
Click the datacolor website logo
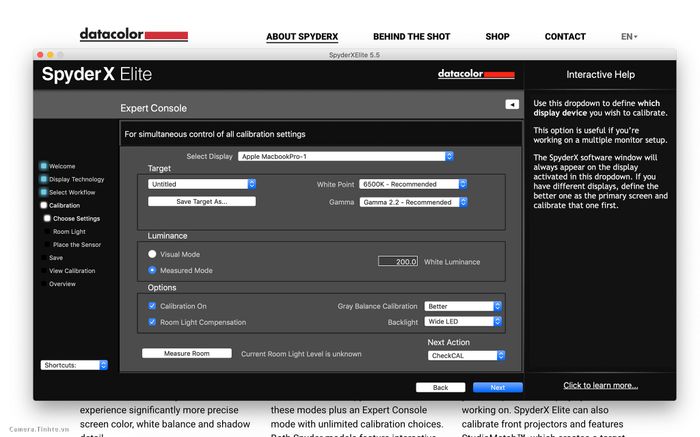click(133, 34)
